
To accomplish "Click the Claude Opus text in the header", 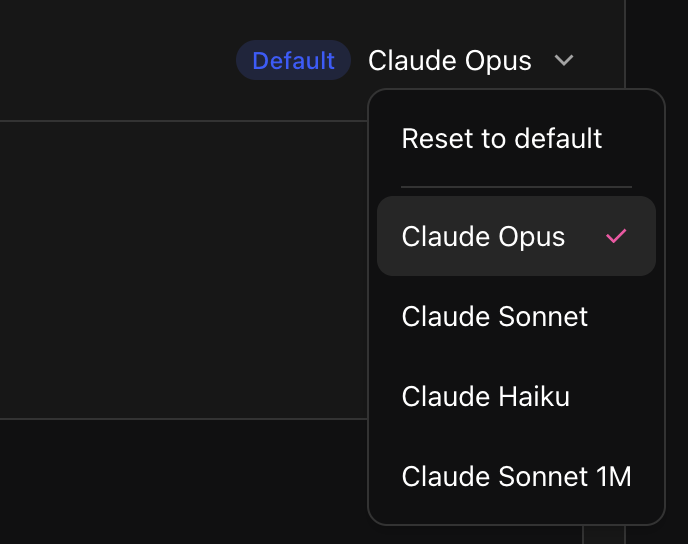I will click(450, 61).
